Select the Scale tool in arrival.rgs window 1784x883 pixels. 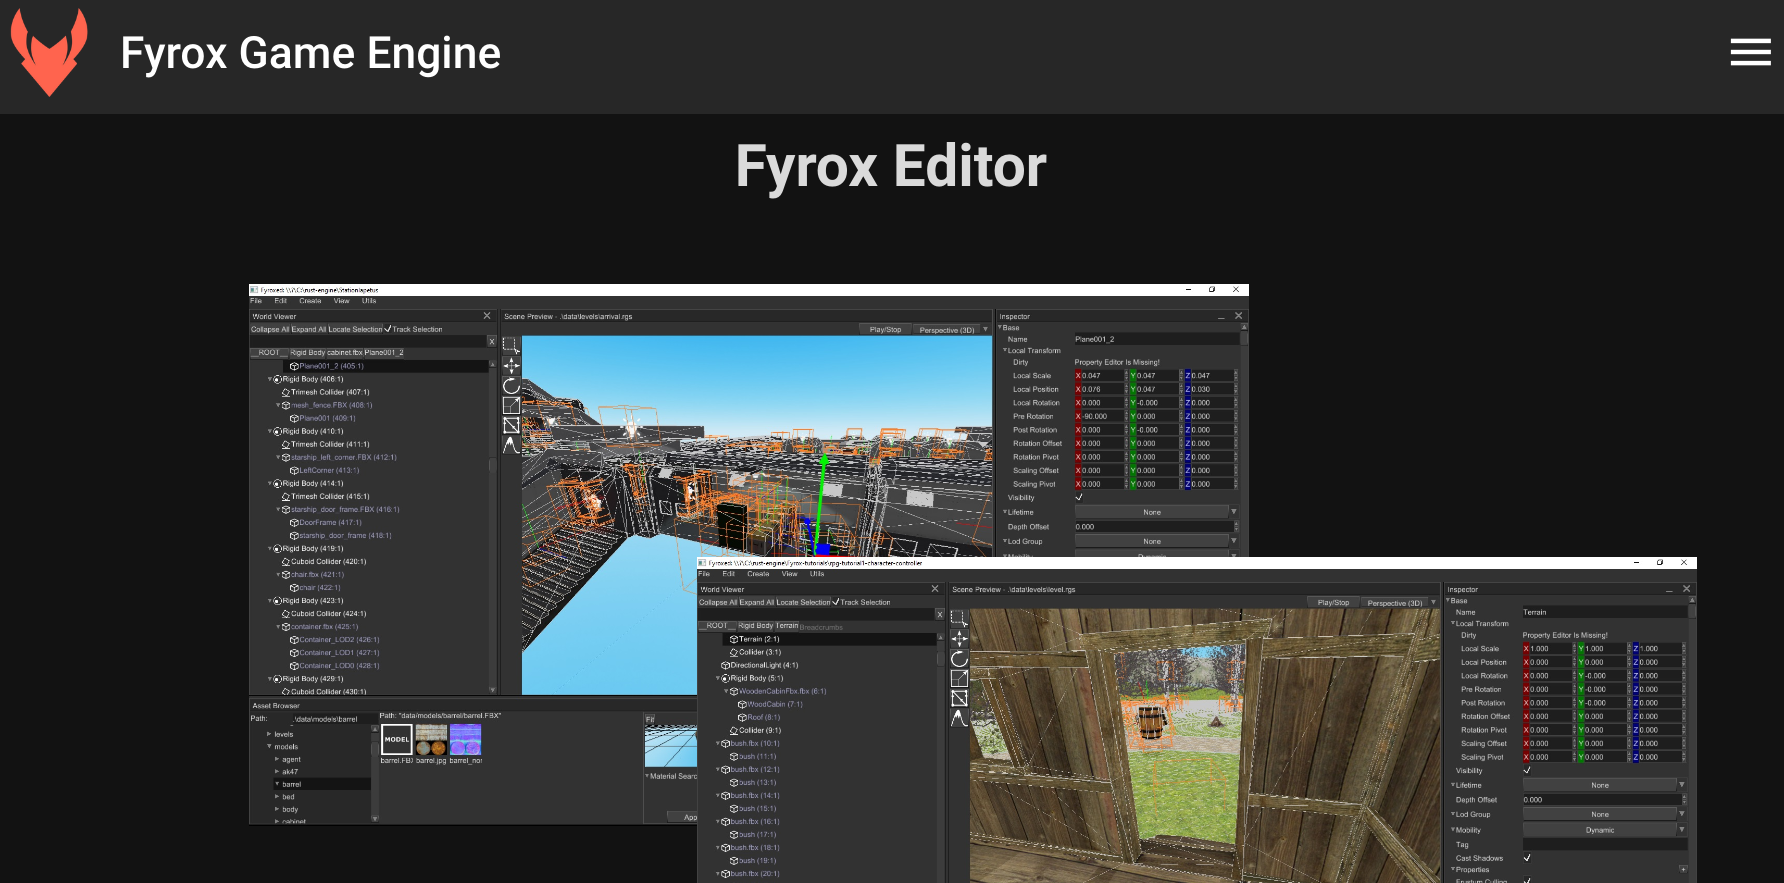click(x=511, y=405)
